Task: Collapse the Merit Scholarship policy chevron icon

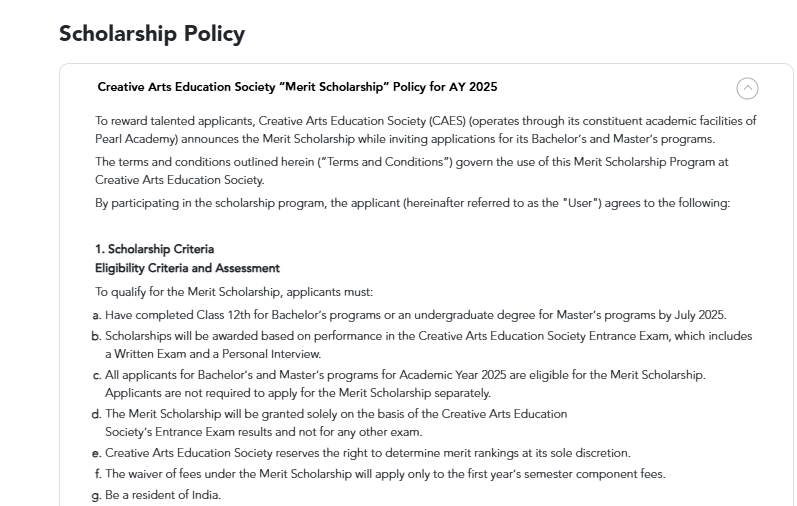Action: 747,88
